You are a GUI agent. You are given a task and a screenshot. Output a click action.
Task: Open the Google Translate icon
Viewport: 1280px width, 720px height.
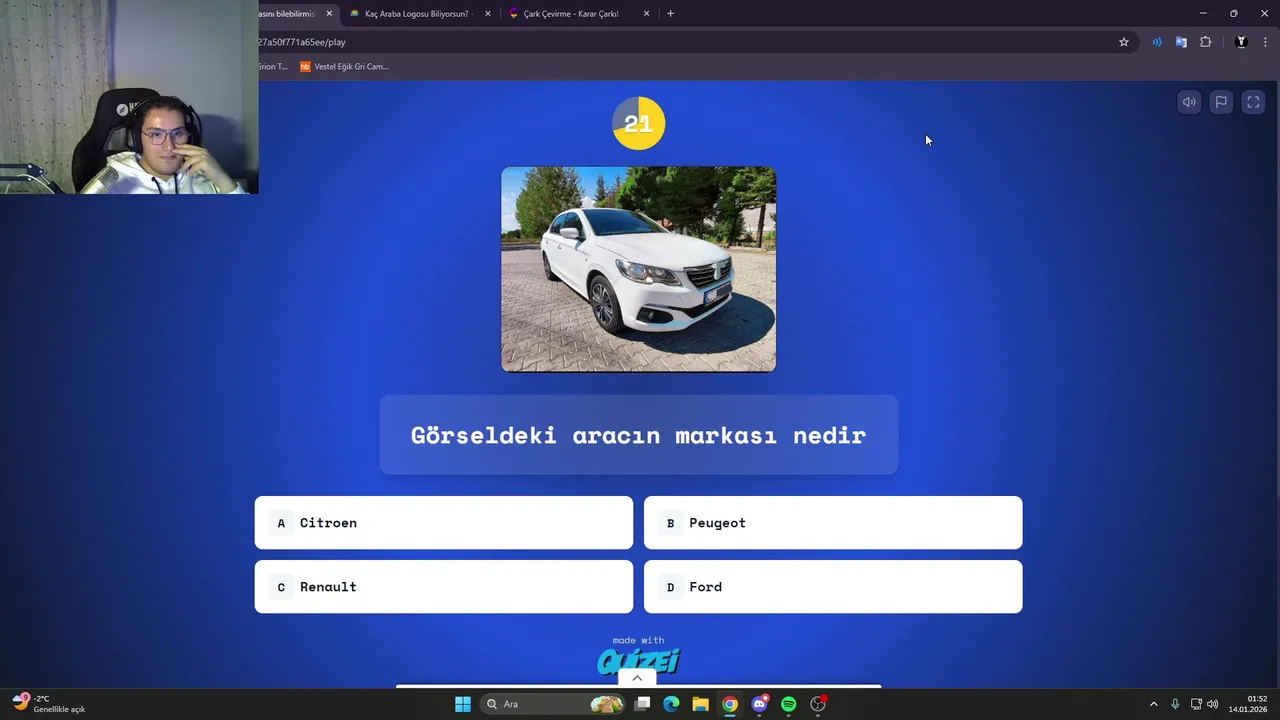point(1181,42)
